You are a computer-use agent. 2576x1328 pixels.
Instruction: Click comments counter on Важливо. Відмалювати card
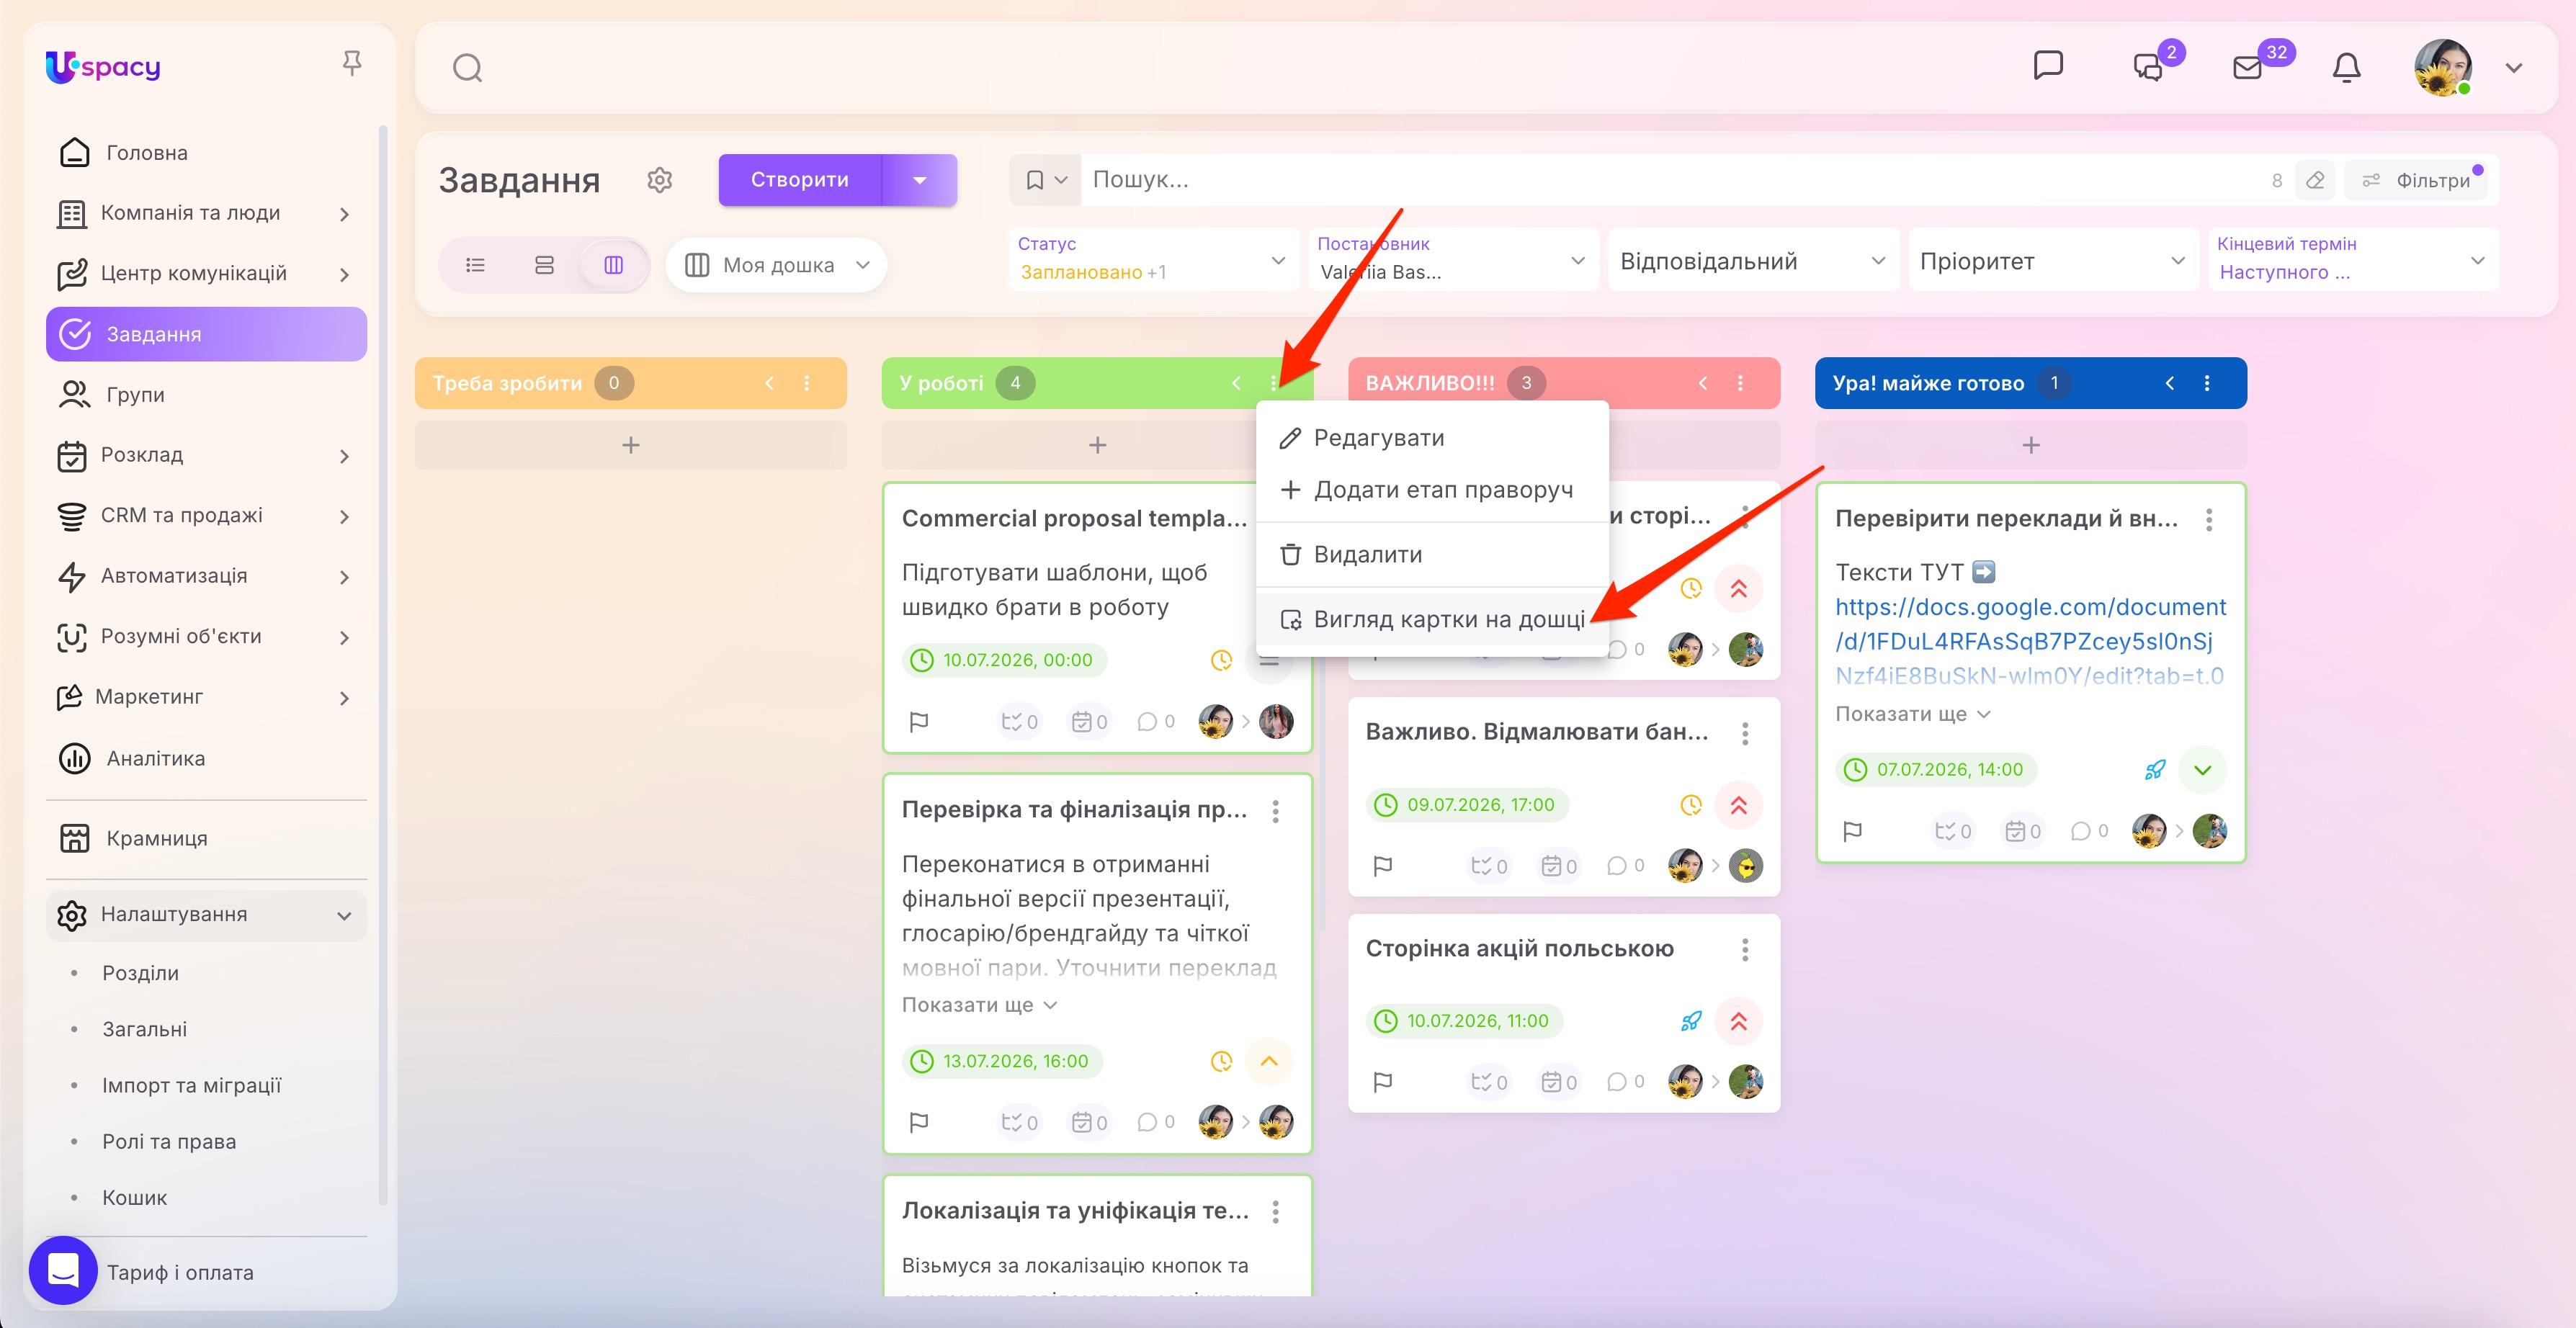click(1625, 866)
